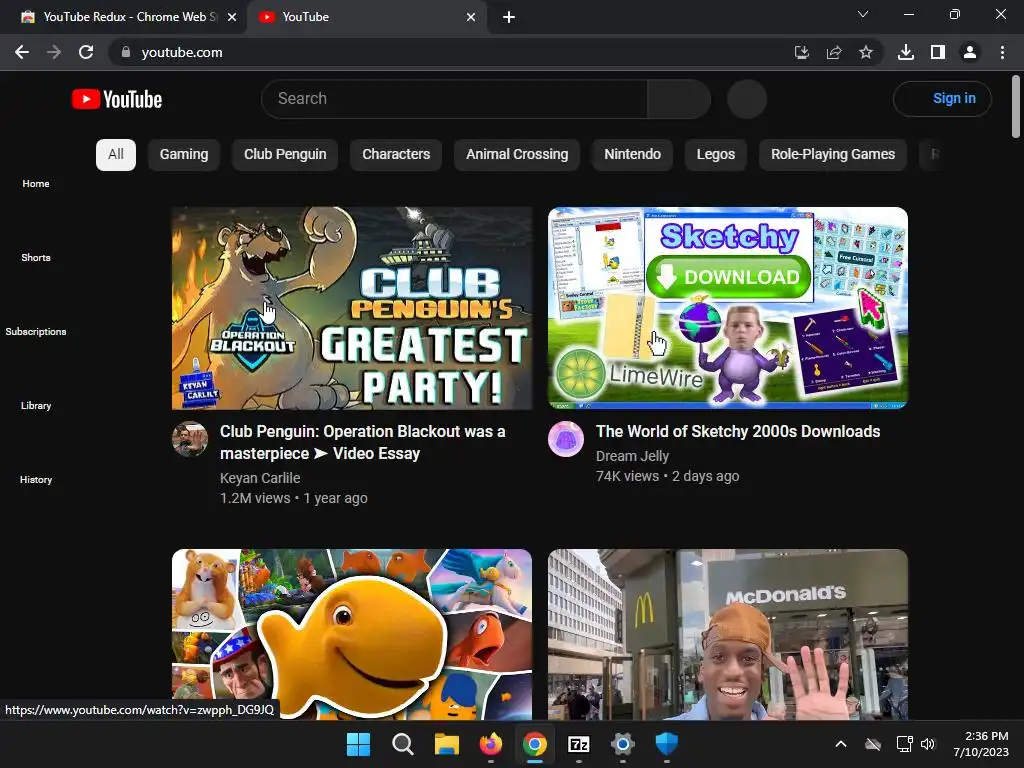Click '74K views • 2 days ago' text
This screenshot has height=768, width=1024.
click(667, 476)
